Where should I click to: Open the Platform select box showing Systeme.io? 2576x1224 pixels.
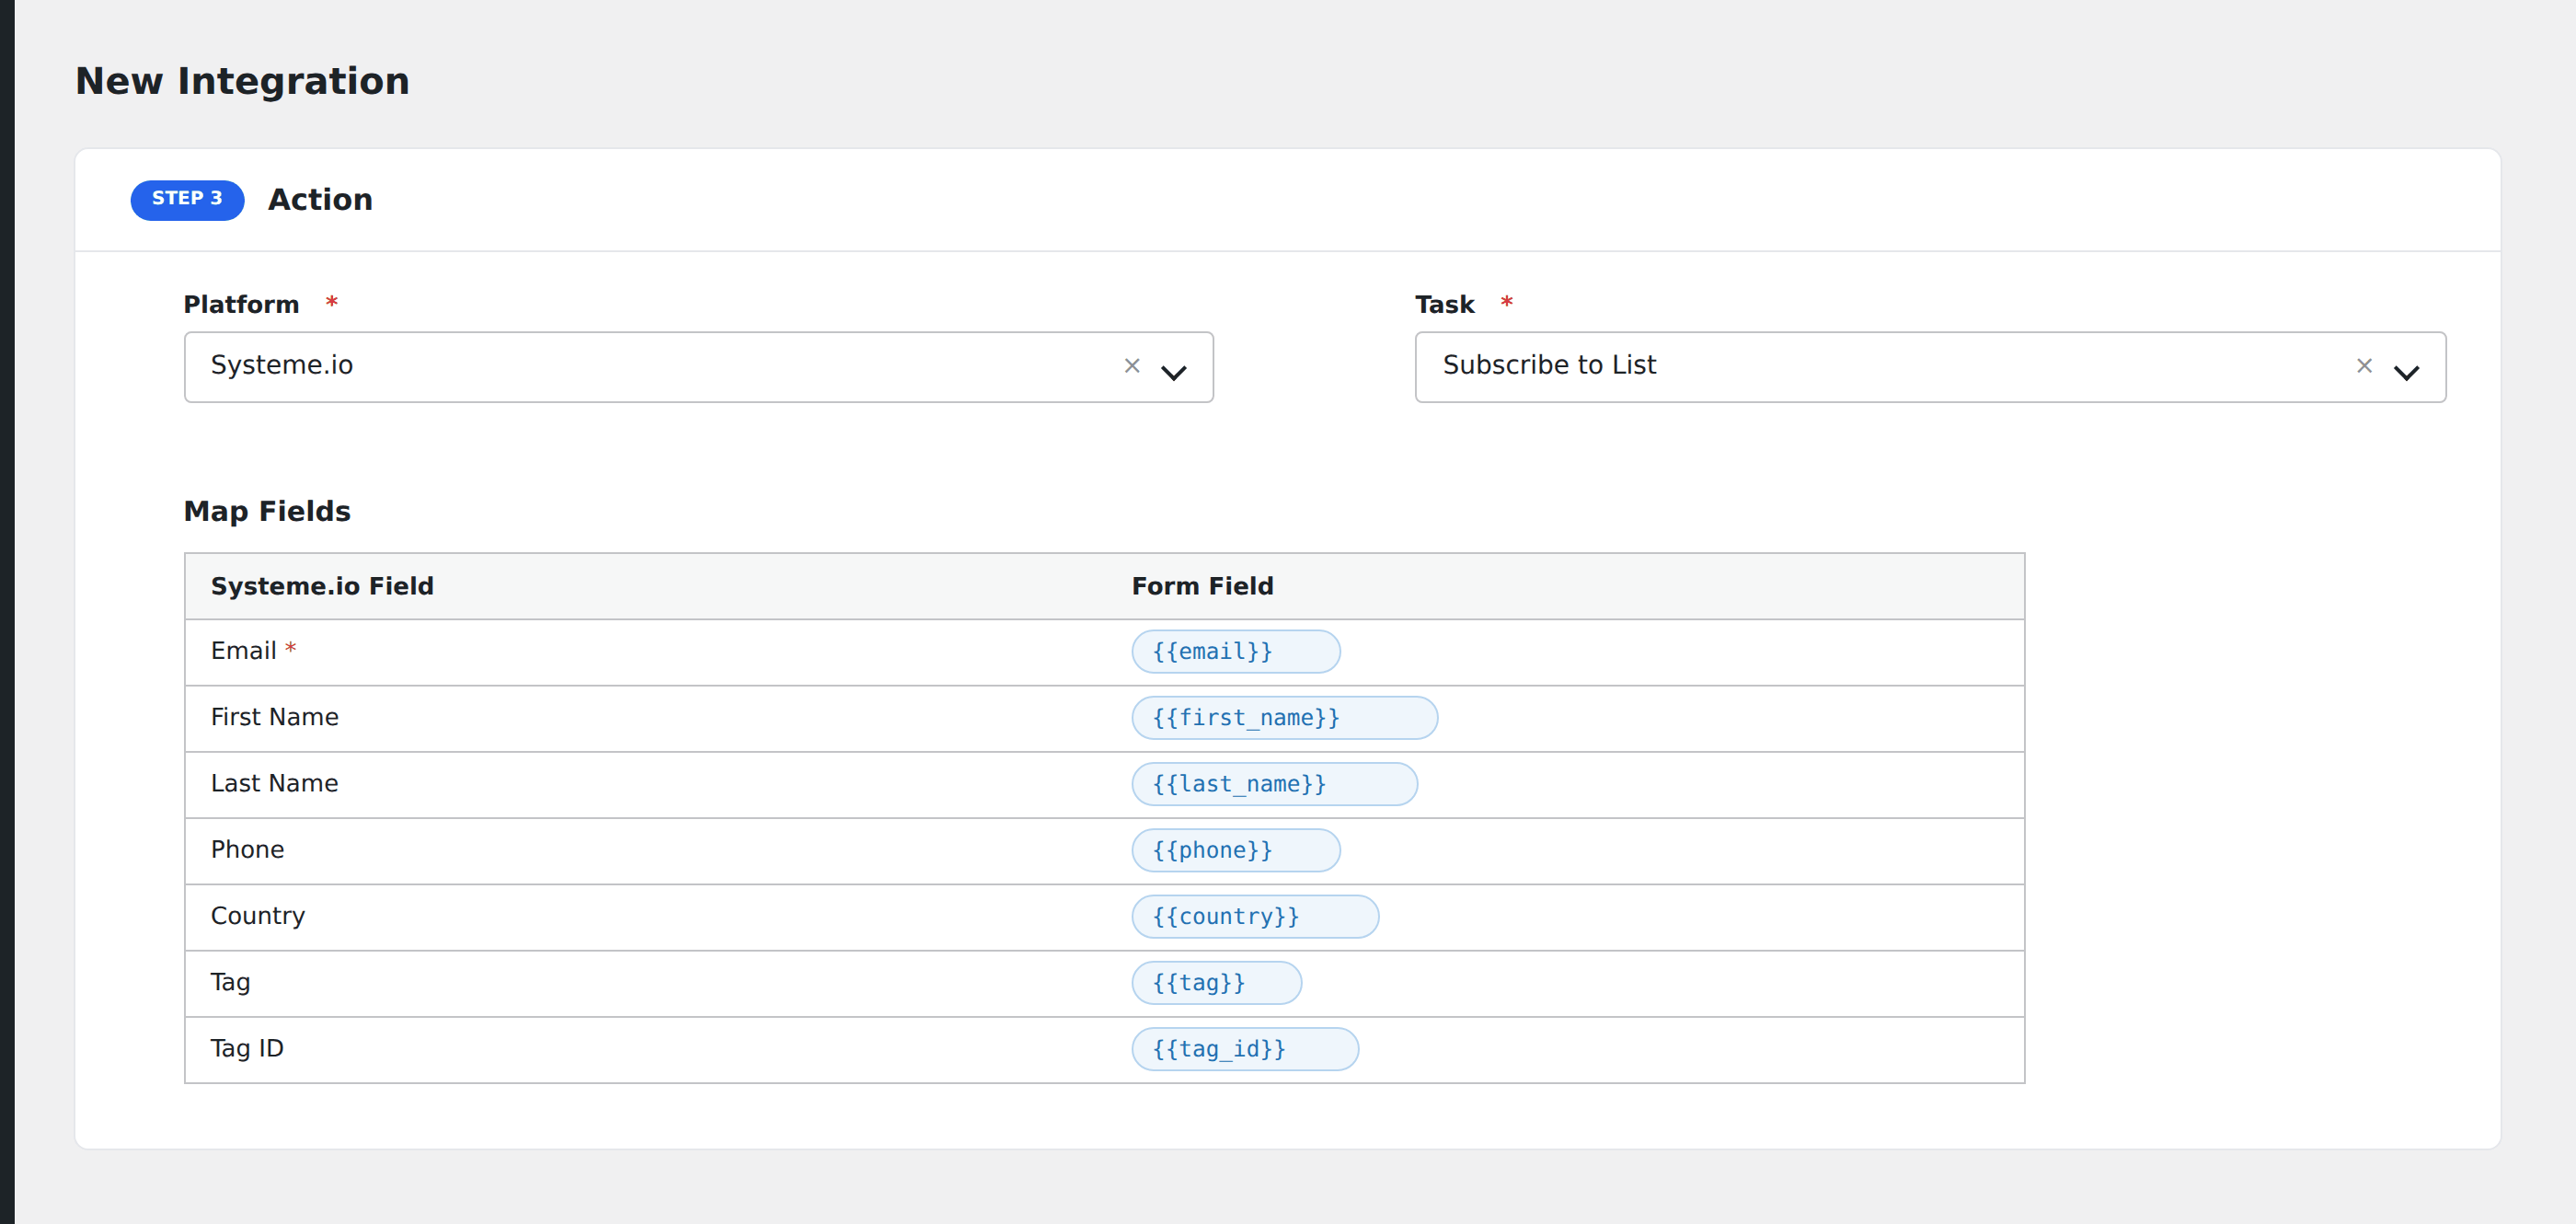click(698, 367)
